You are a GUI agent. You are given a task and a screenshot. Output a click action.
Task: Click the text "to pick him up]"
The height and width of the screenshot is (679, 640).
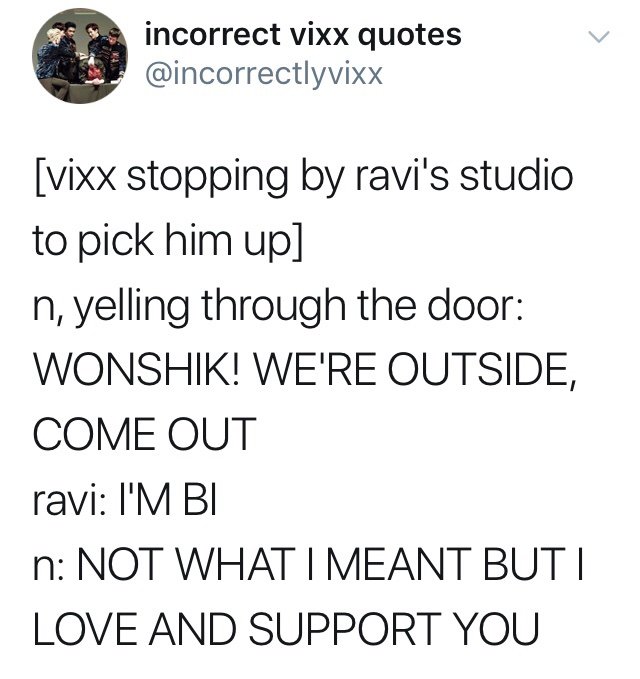[168, 242]
